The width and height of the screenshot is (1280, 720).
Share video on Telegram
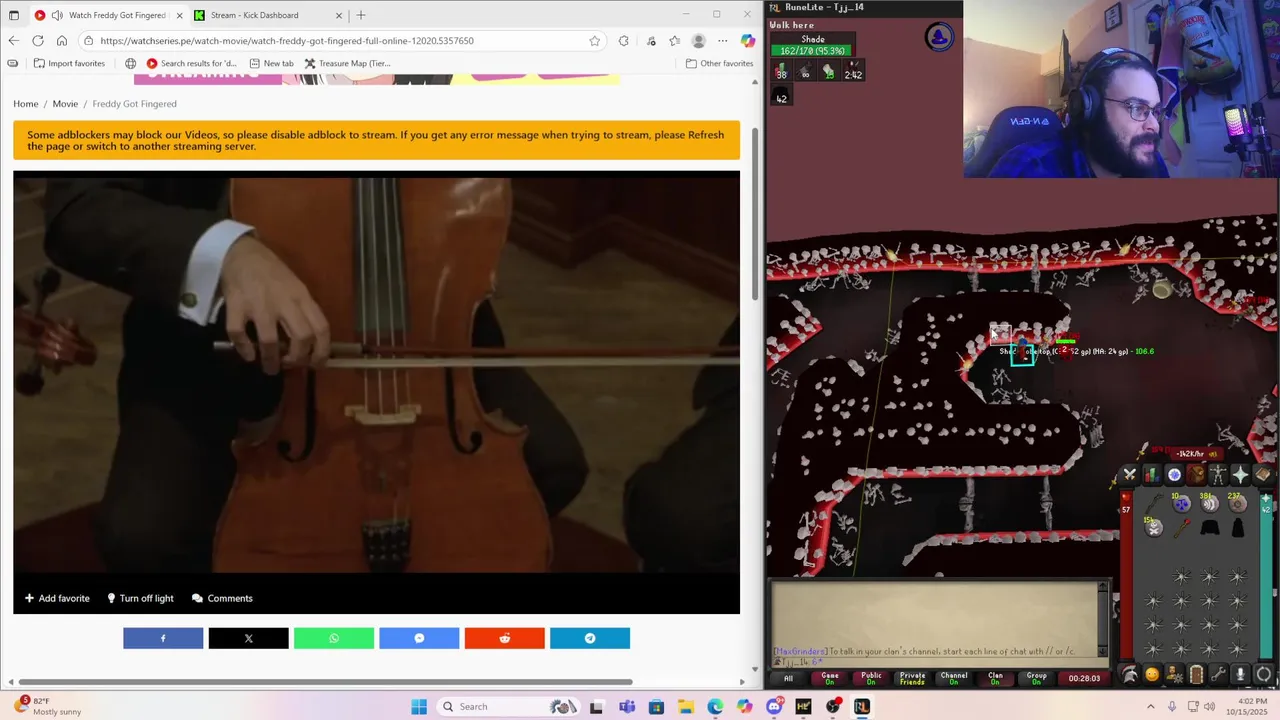(x=590, y=638)
